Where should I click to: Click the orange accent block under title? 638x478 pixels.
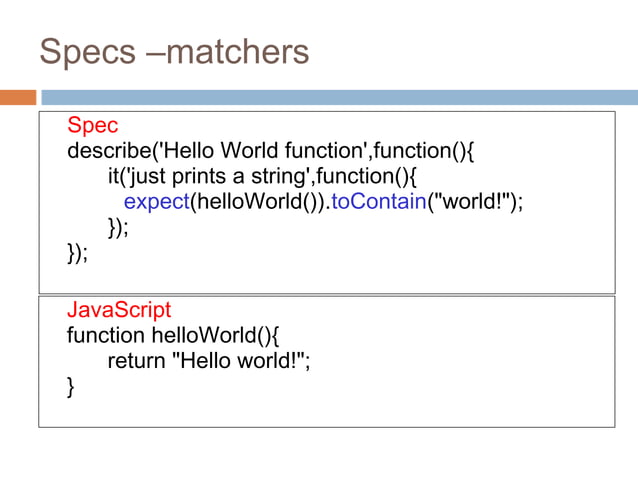pos(18,98)
